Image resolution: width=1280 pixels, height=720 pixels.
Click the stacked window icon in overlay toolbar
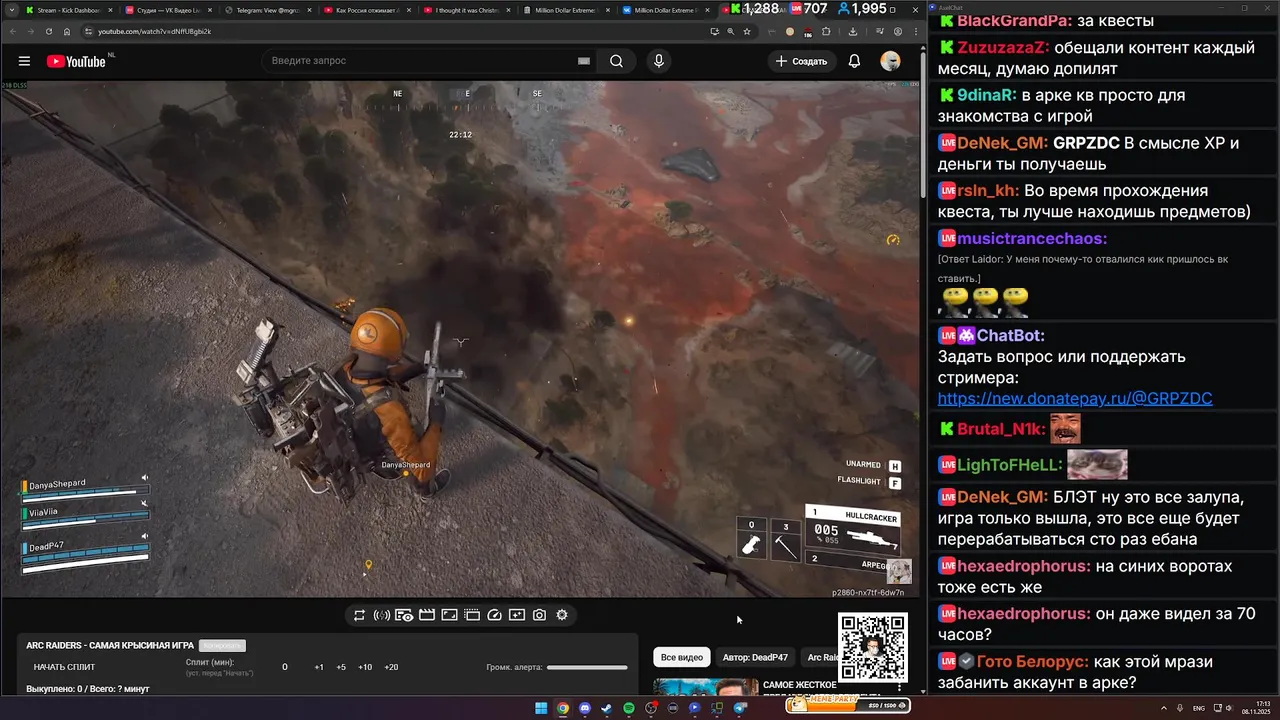point(472,615)
